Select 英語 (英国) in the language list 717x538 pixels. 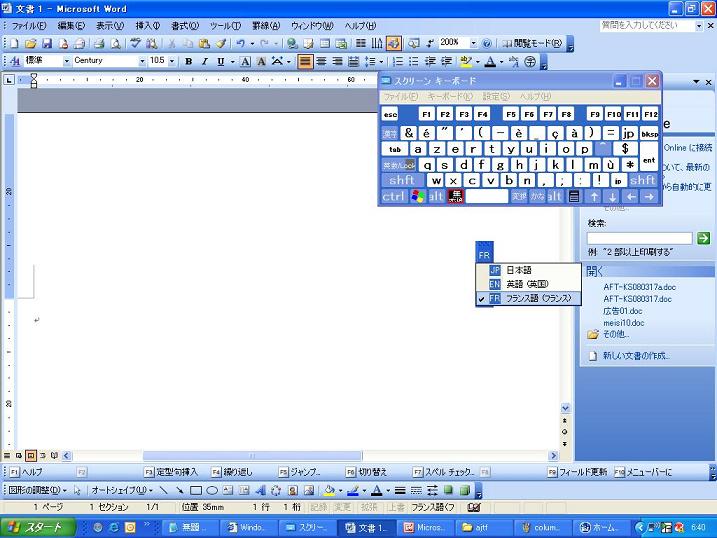click(529, 284)
